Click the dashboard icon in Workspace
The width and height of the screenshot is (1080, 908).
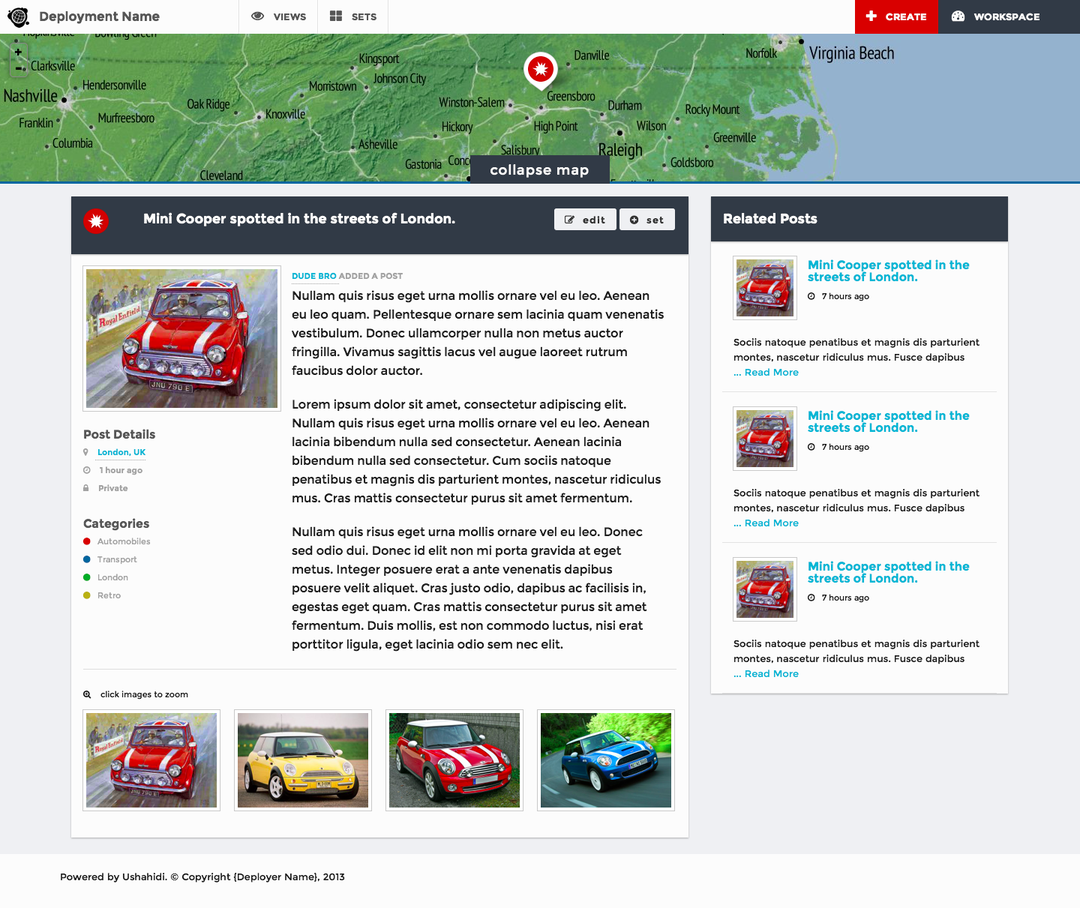[958, 16]
